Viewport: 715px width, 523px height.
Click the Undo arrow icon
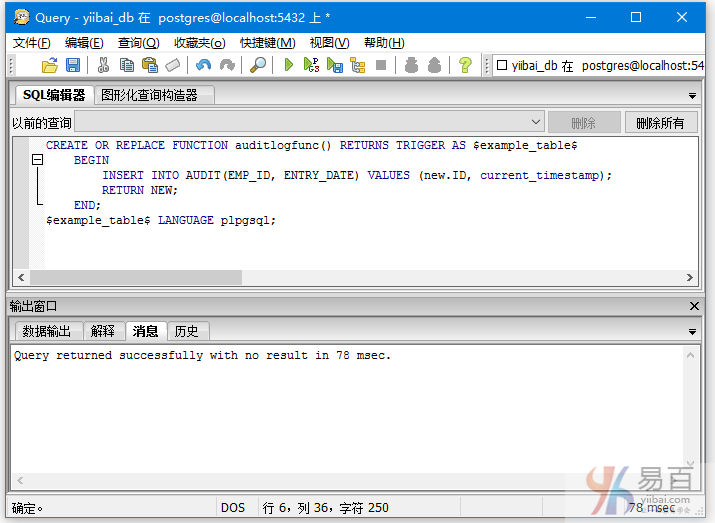(204, 65)
